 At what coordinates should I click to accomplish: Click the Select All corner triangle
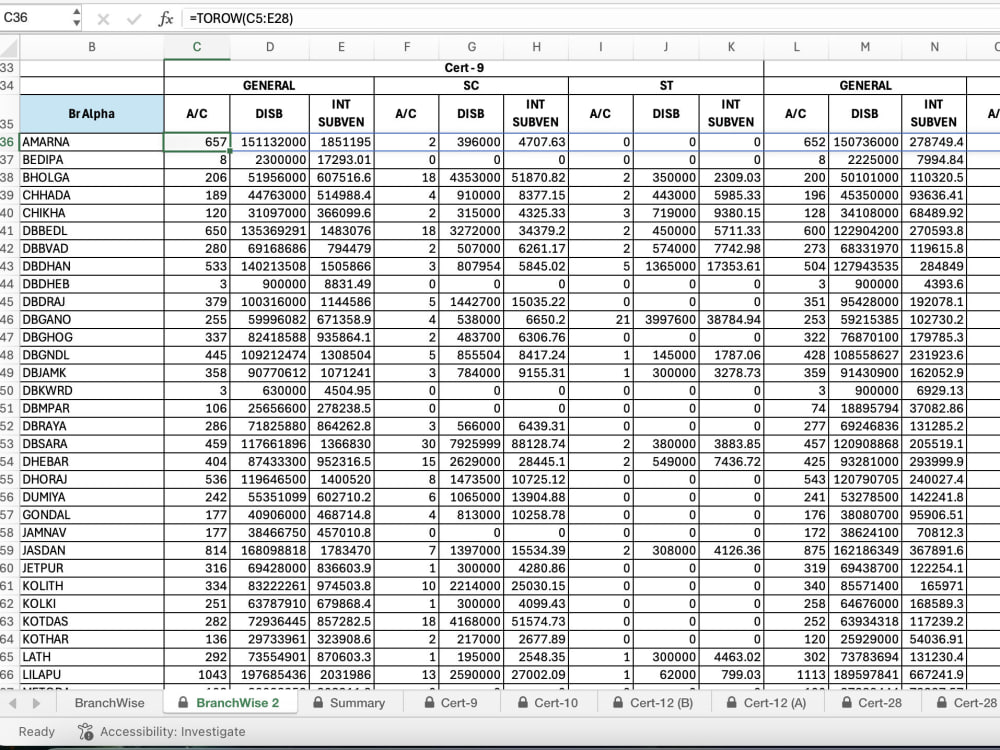(x=9, y=47)
